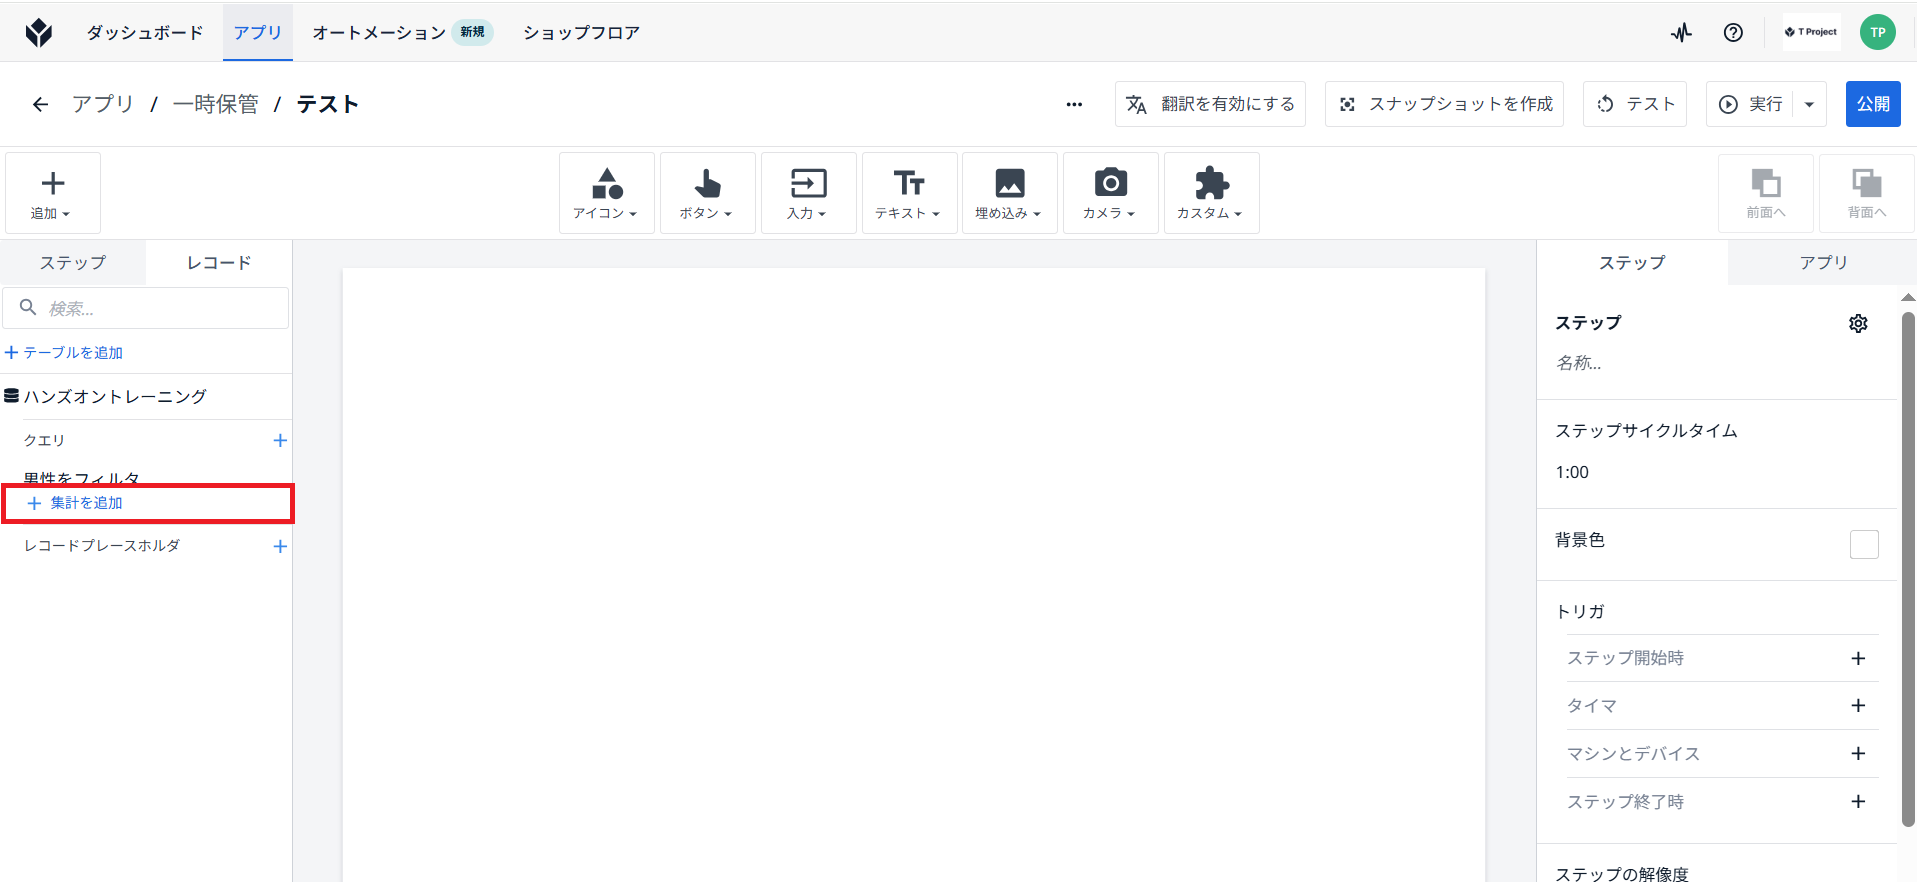The height and width of the screenshot is (882, 1917).
Task: Click 翻訳を有効にする button
Action: [1210, 104]
